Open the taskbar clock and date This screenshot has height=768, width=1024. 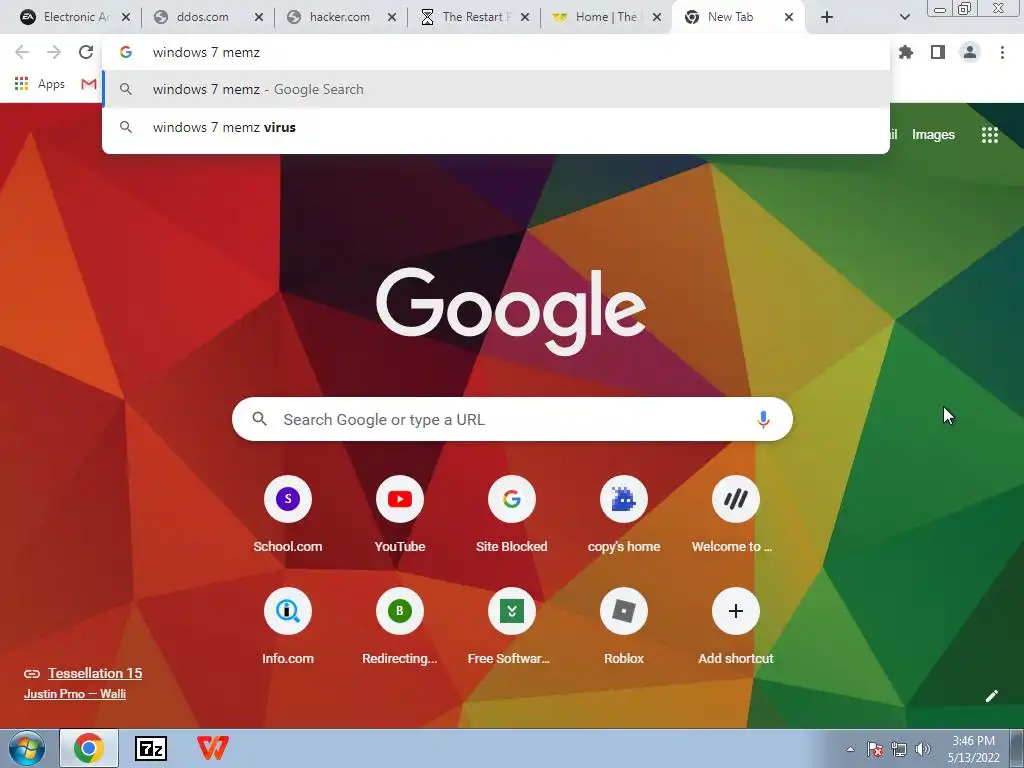coord(974,749)
